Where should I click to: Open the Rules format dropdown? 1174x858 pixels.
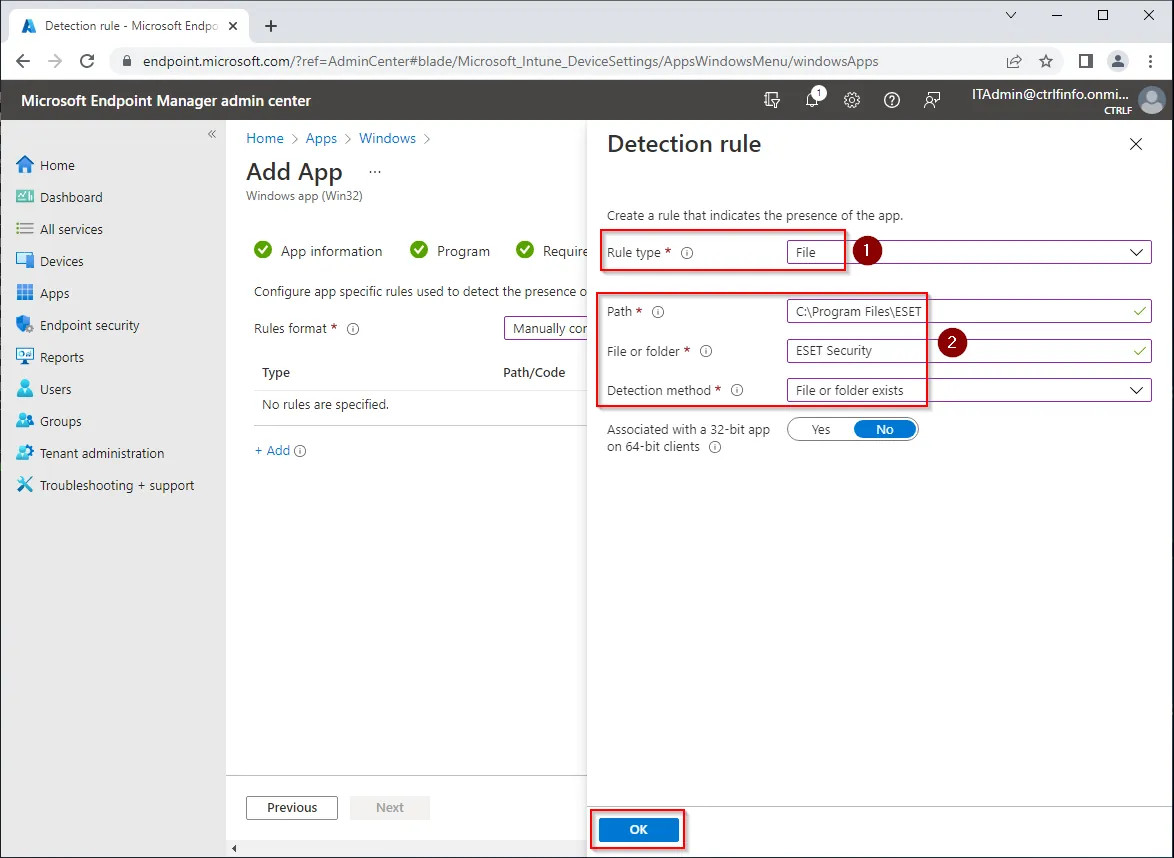click(545, 329)
